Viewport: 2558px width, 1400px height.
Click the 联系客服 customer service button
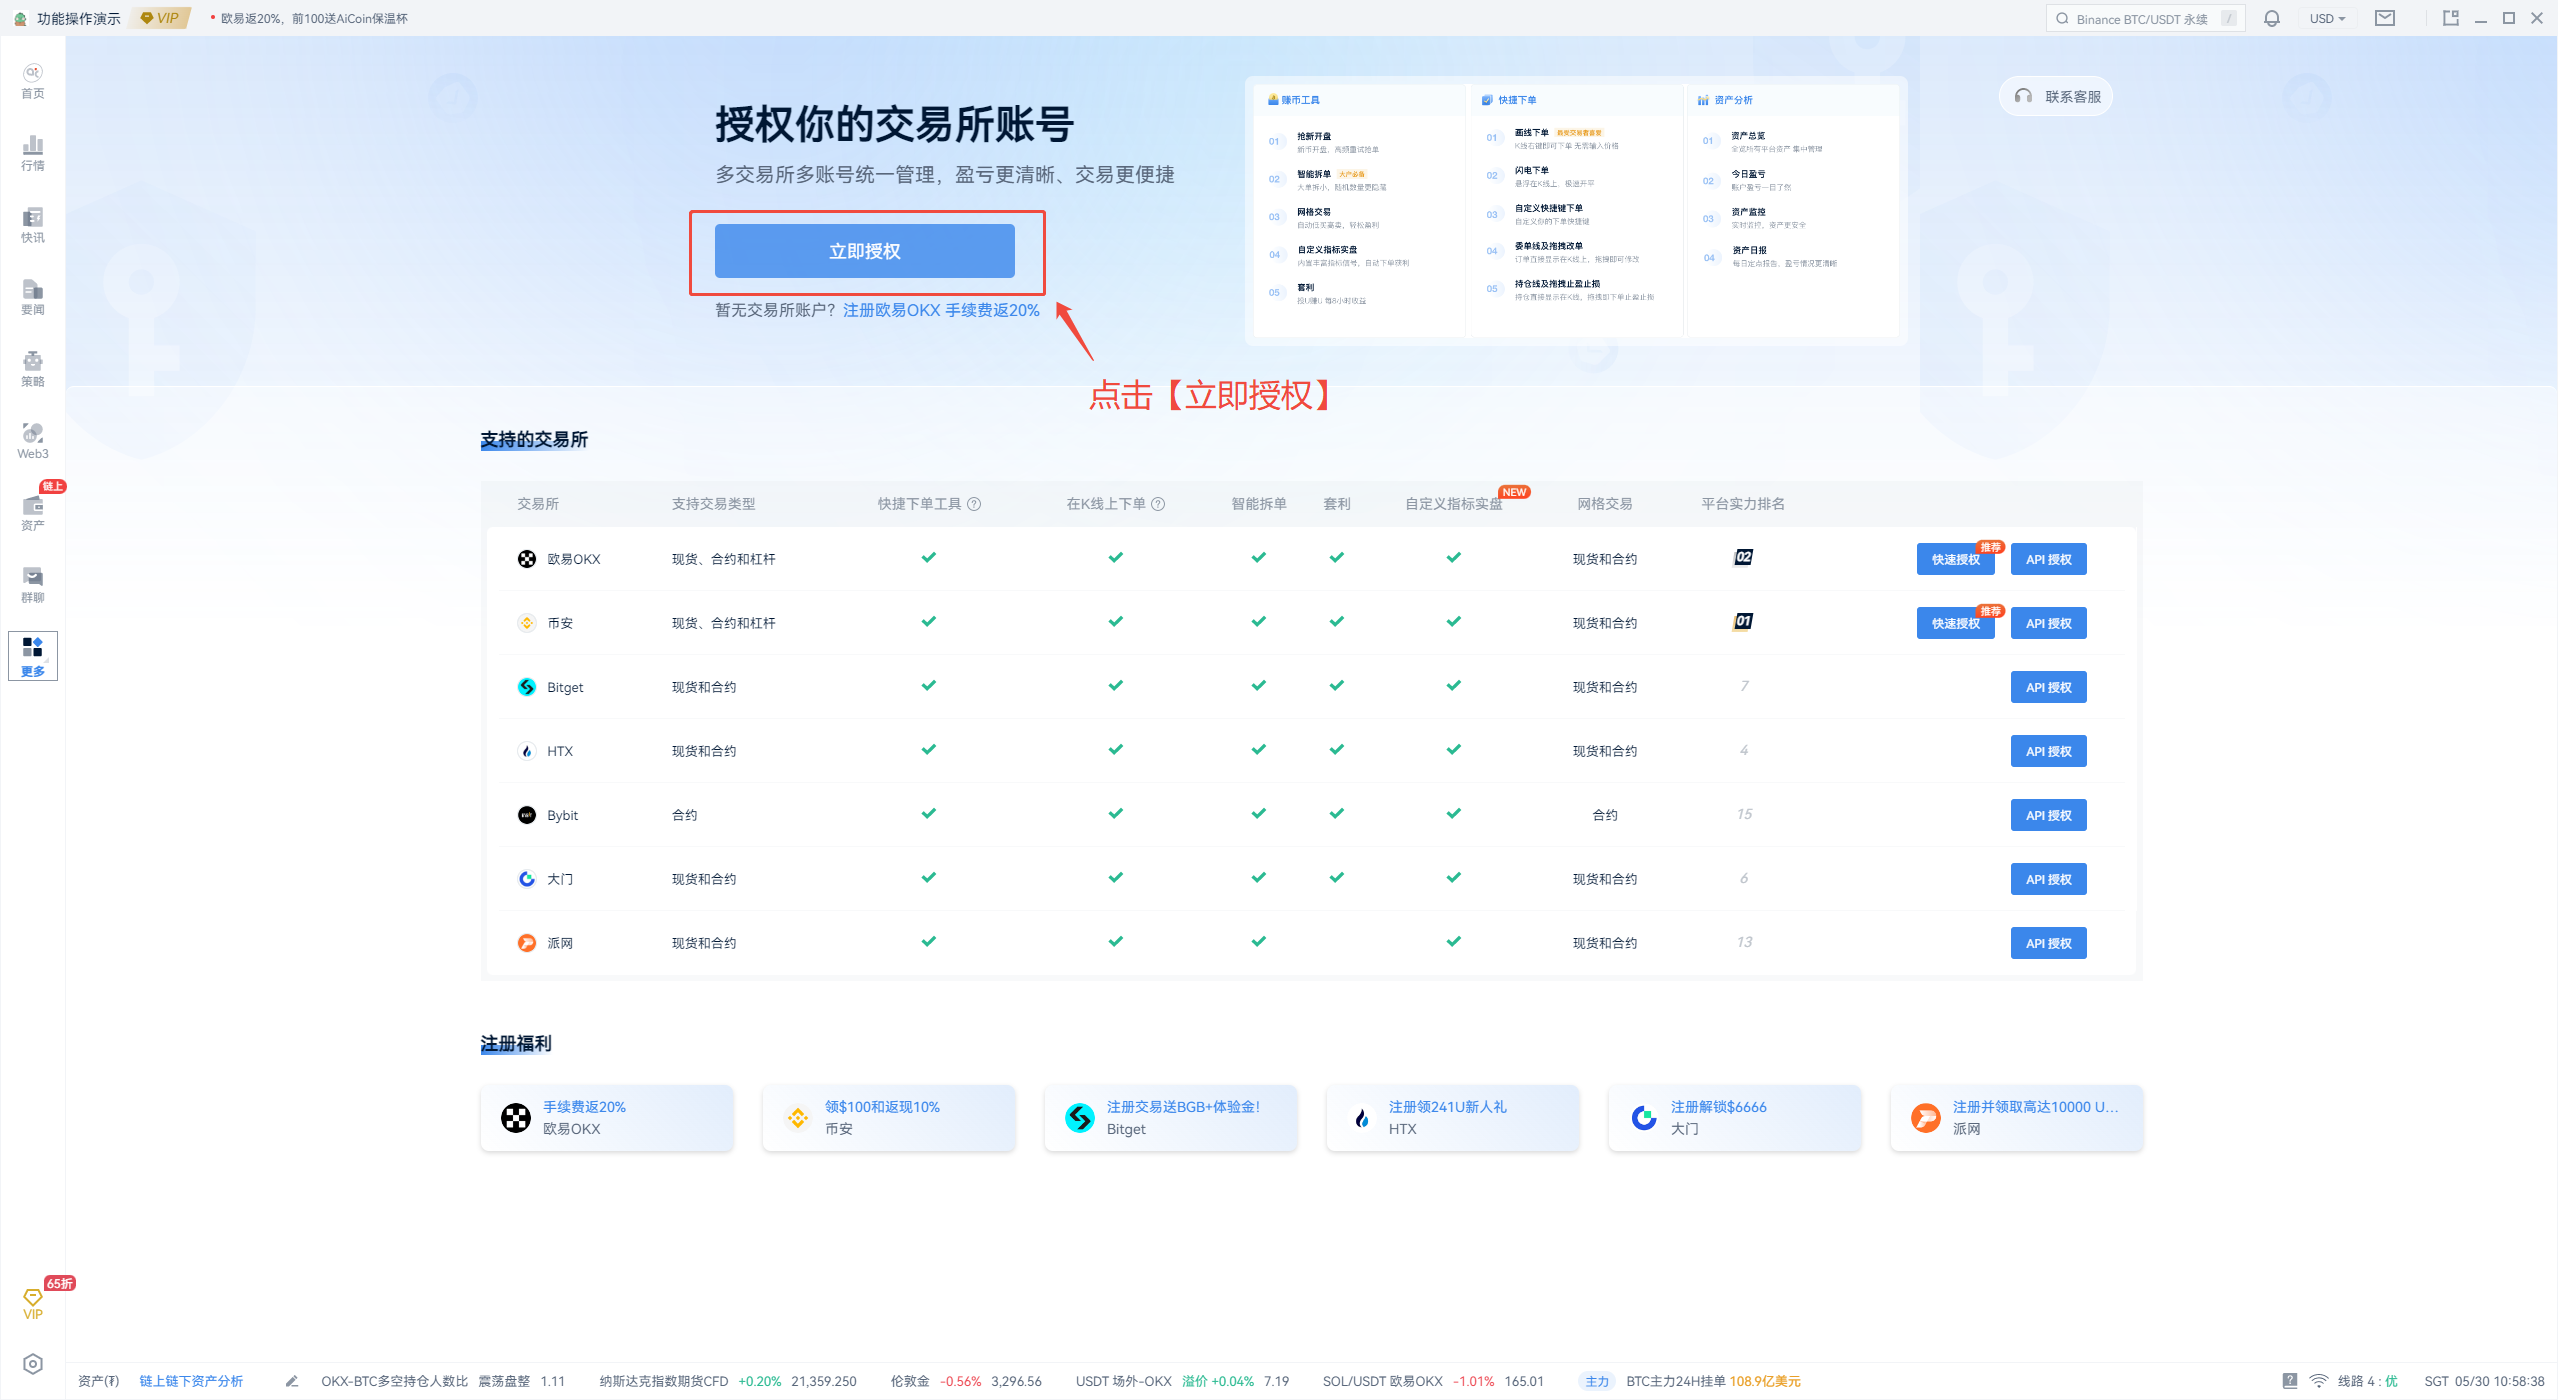point(2055,96)
